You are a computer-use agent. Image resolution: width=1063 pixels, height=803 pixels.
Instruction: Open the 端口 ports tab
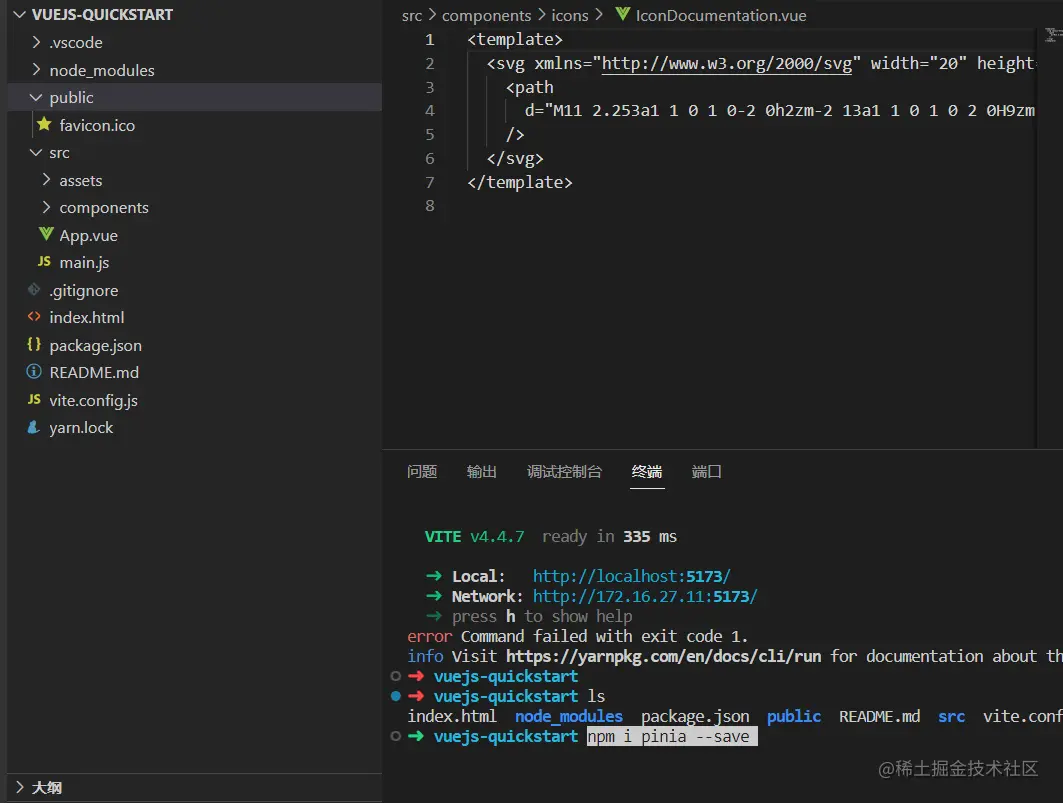[x=706, y=471]
